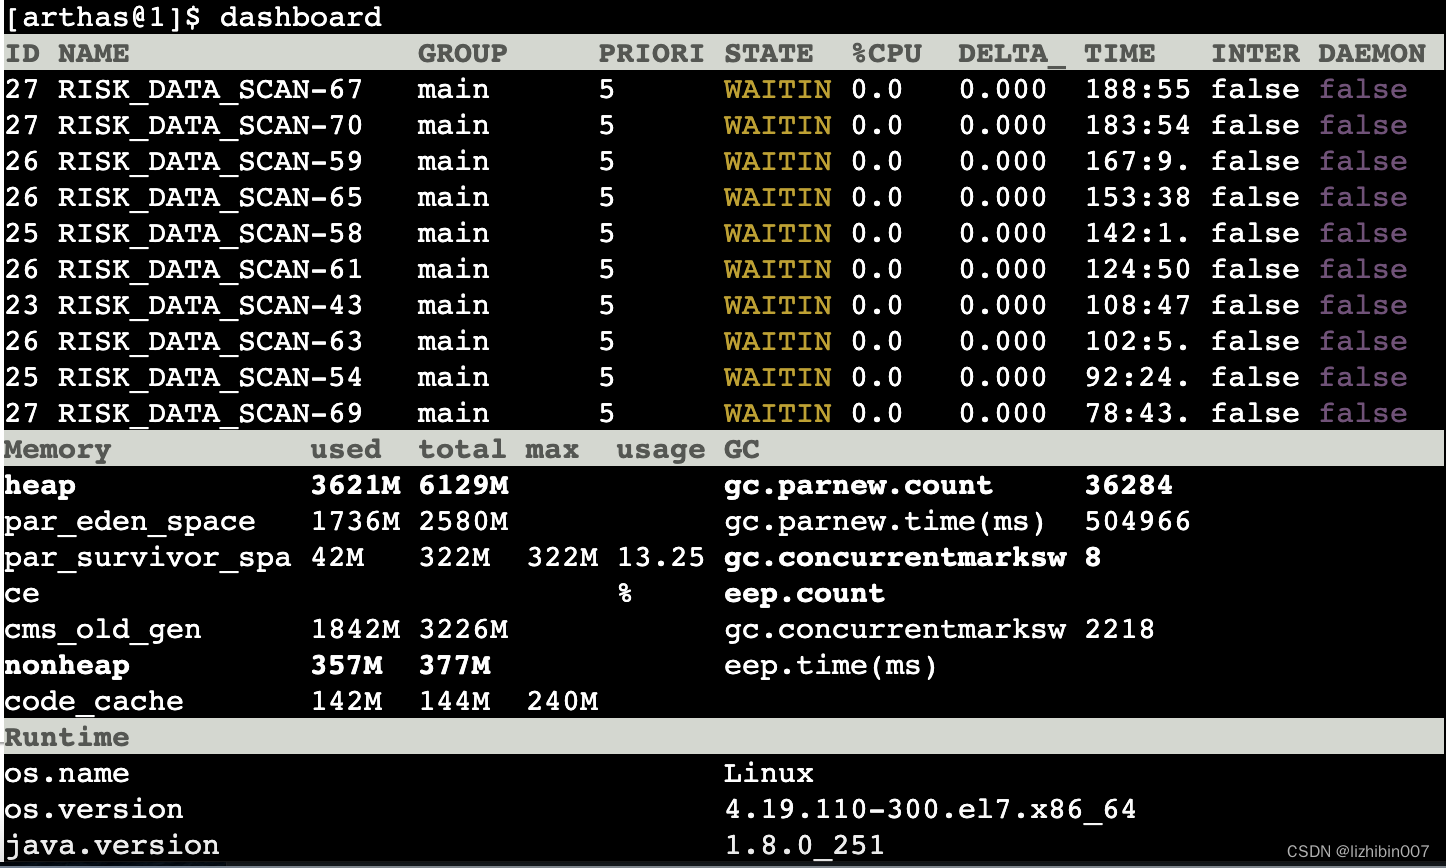Image resolution: width=1446 pixels, height=868 pixels.
Task: Click the par_survivor_spa label
Action: [147, 558]
